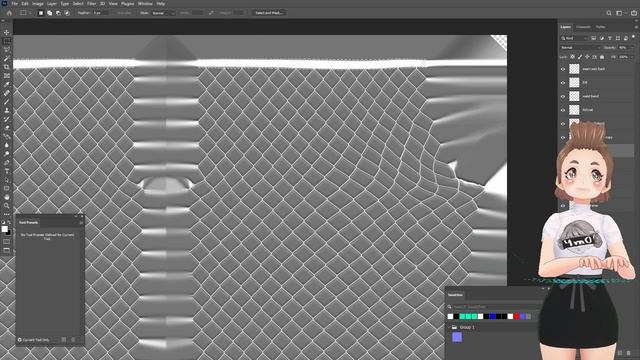Select the Magic Wand selection tool
Viewport: 640px width, 360px height.
pyautogui.click(x=7, y=58)
